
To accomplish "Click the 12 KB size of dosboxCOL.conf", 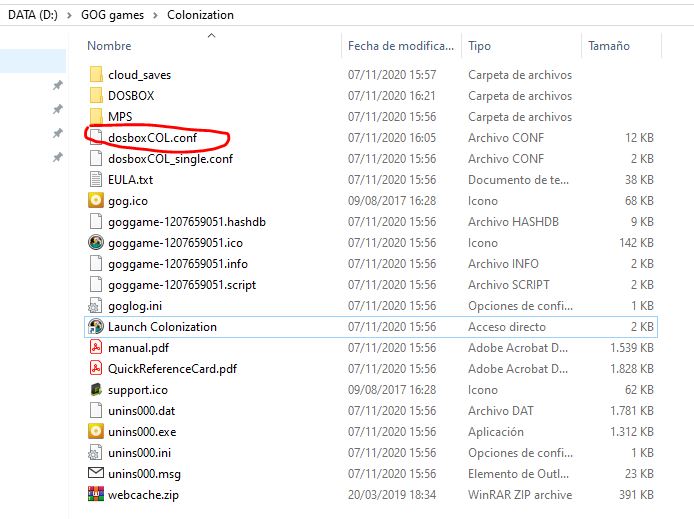I will tap(639, 138).
